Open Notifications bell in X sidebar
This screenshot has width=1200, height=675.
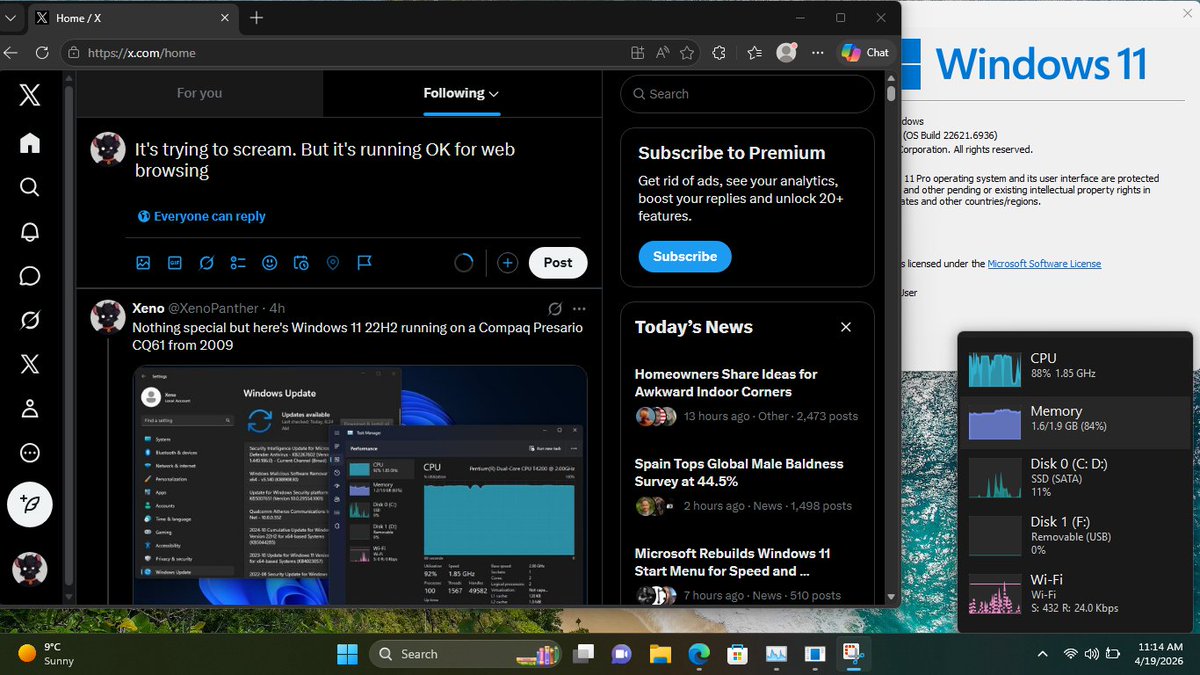coord(30,232)
